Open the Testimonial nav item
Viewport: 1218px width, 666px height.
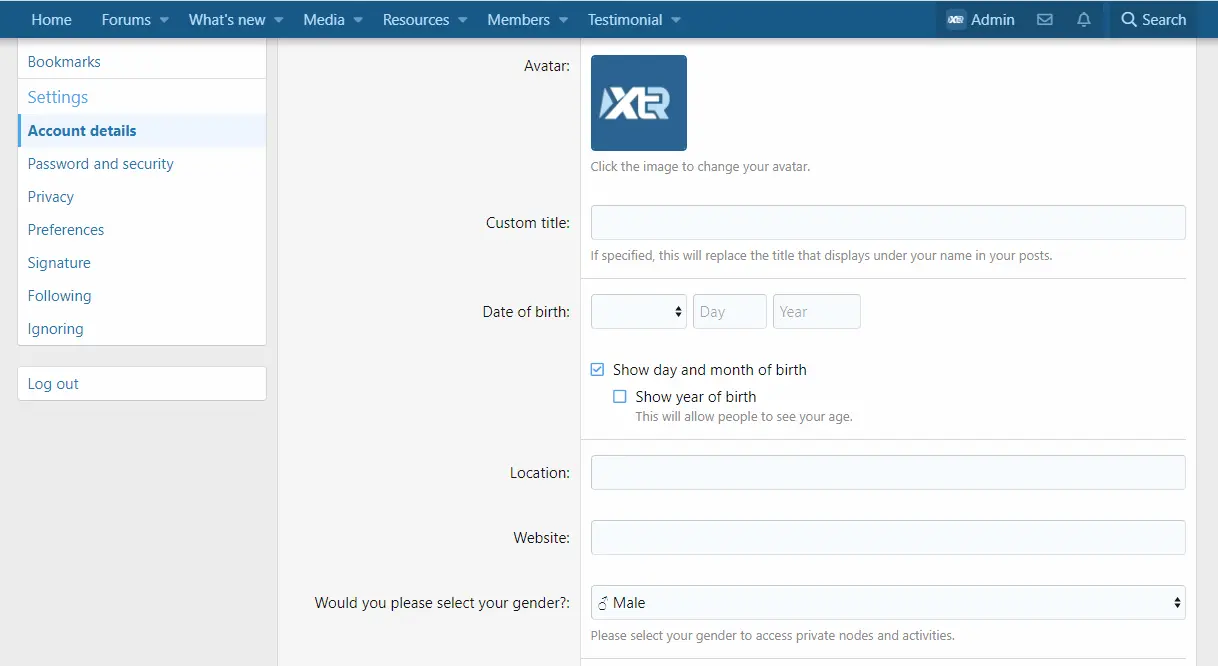(x=625, y=20)
